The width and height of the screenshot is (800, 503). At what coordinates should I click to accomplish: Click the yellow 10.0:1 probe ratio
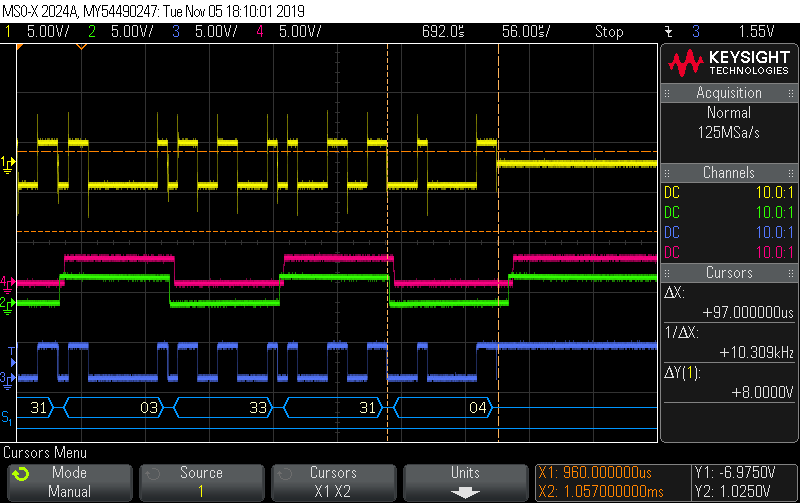pyautogui.click(x=774, y=192)
